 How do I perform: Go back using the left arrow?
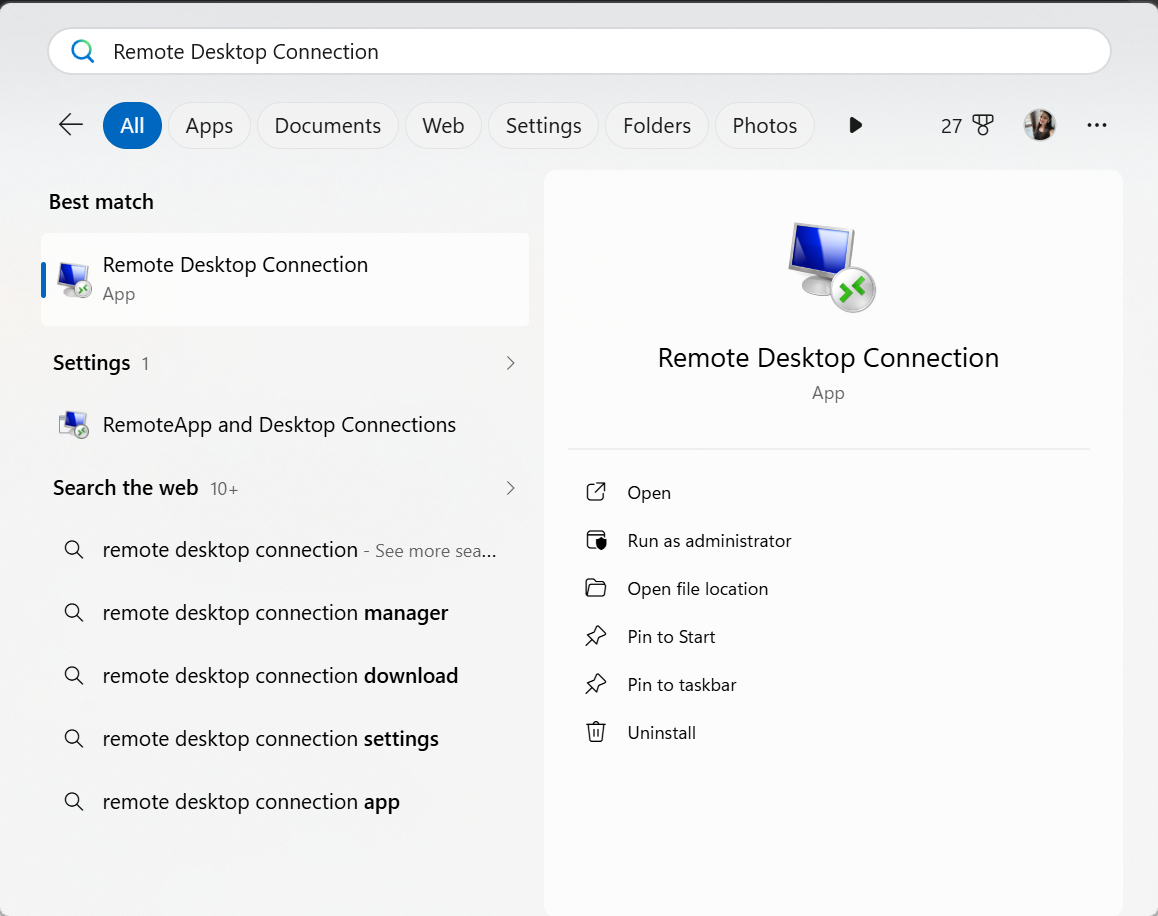[x=71, y=125]
